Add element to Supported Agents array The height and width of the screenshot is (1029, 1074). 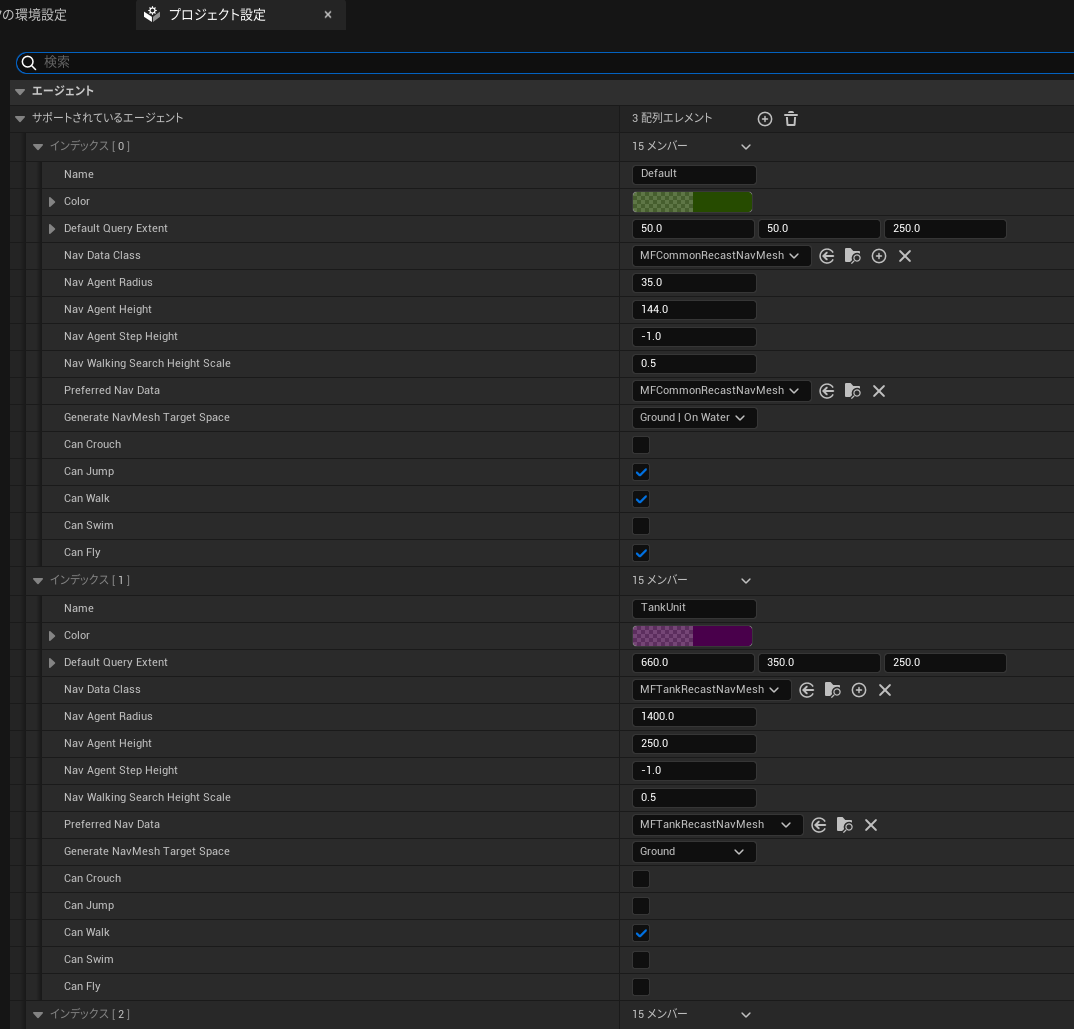[x=764, y=119]
